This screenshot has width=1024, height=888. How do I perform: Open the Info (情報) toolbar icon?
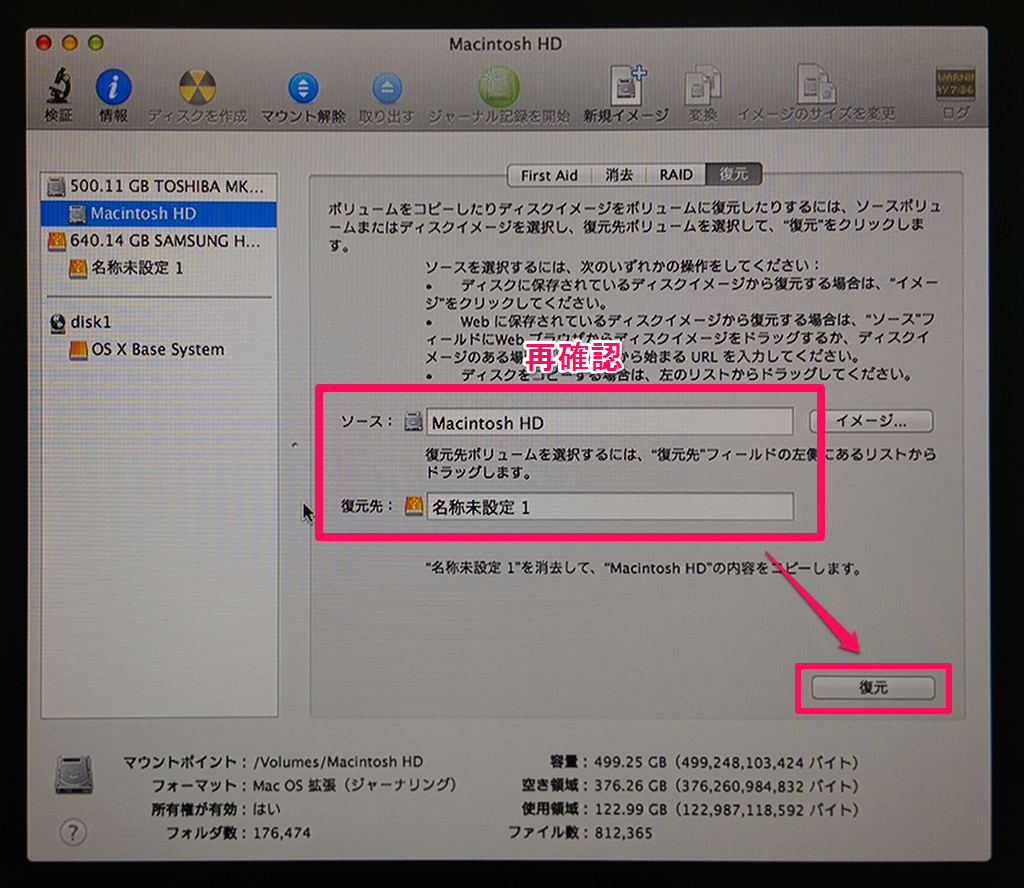tap(113, 88)
